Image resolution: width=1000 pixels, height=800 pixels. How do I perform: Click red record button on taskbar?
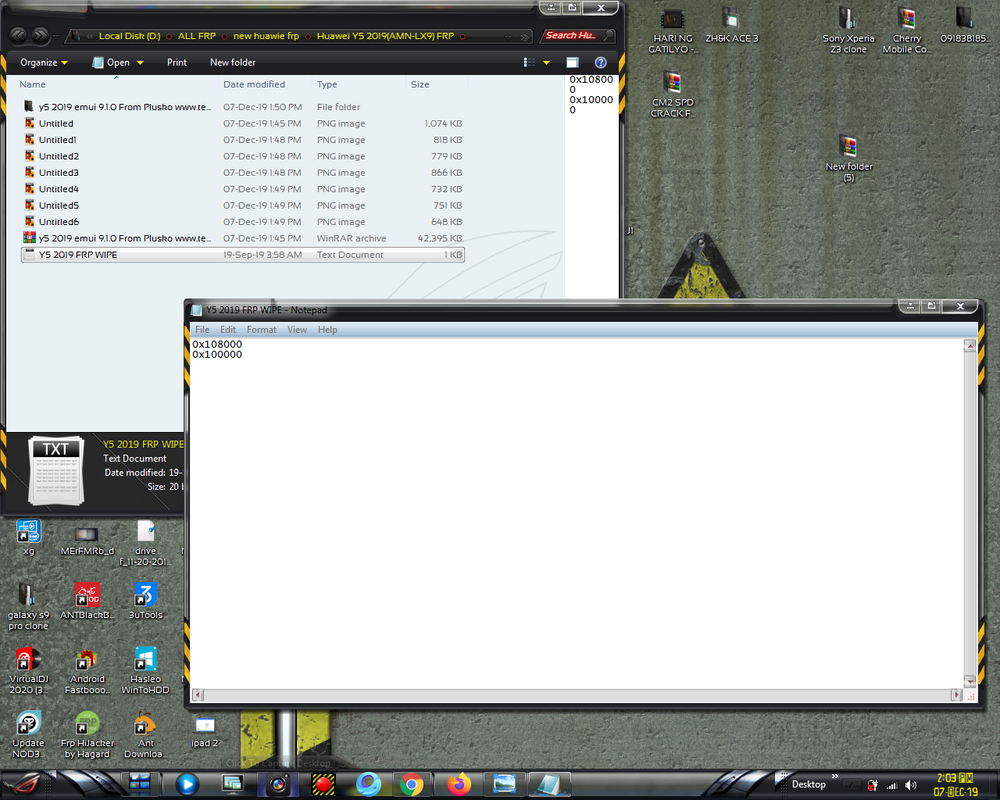click(x=323, y=785)
